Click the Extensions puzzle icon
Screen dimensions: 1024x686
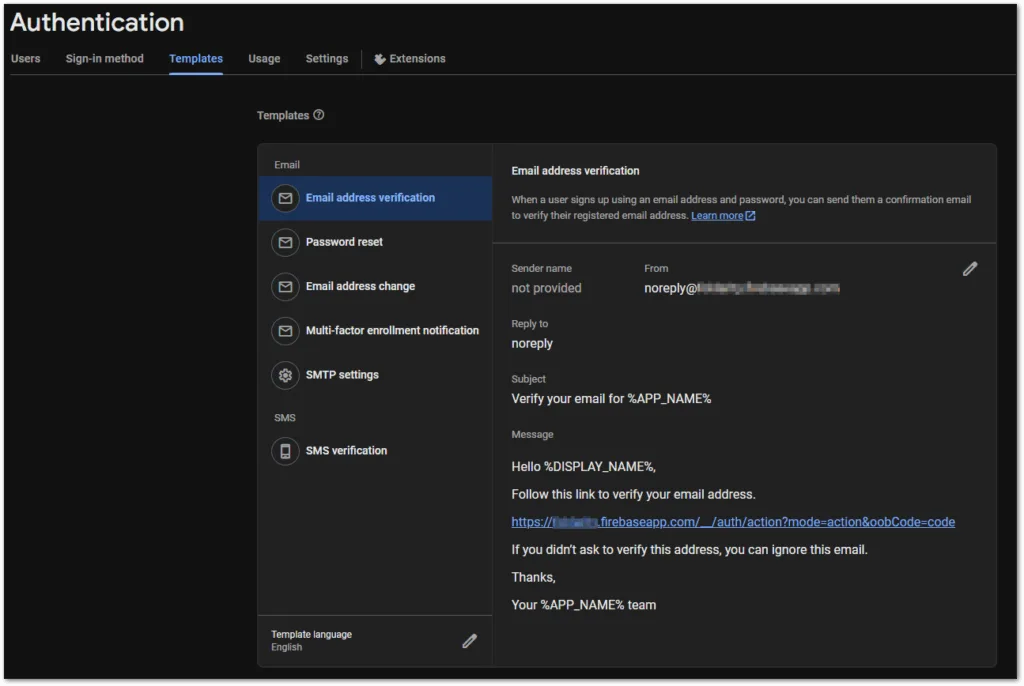[379, 59]
